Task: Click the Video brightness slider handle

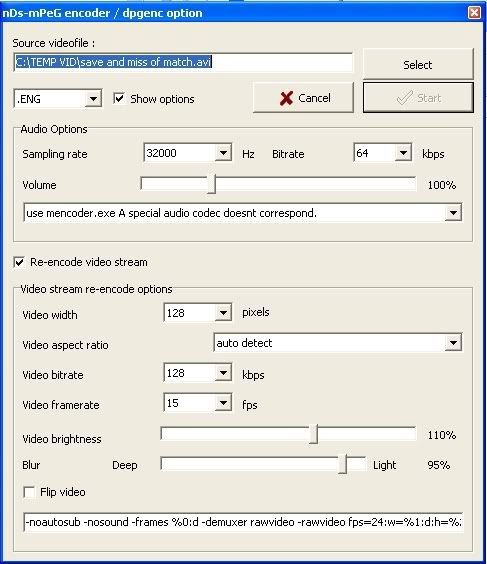Action: pyautogui.click(x=314, y=434)
